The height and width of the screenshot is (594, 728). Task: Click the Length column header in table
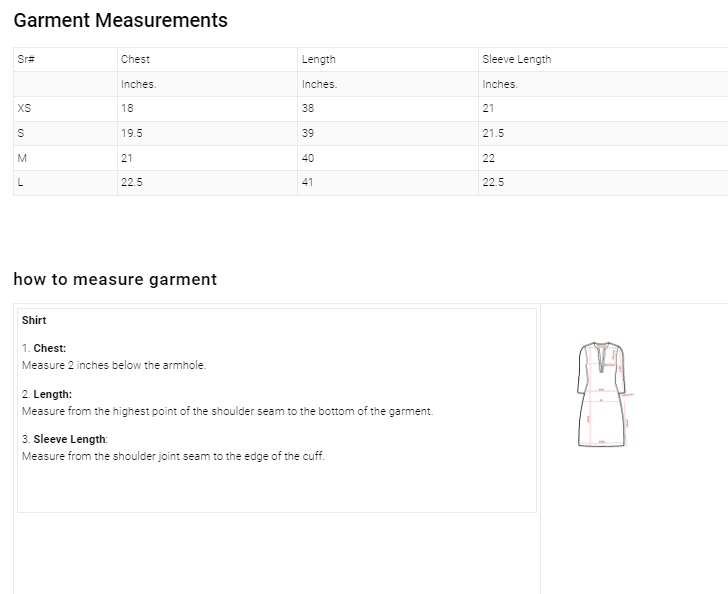pos(318,59)
